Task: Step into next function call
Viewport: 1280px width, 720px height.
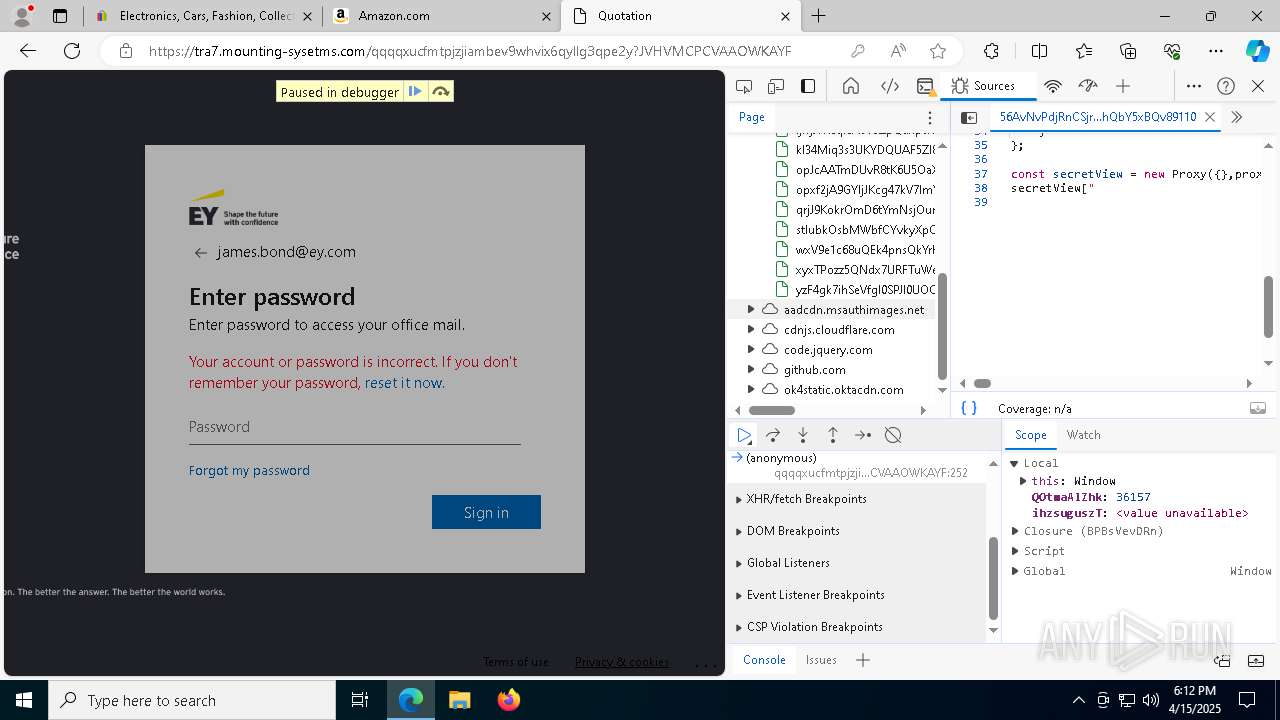Action: coord(803,435)
